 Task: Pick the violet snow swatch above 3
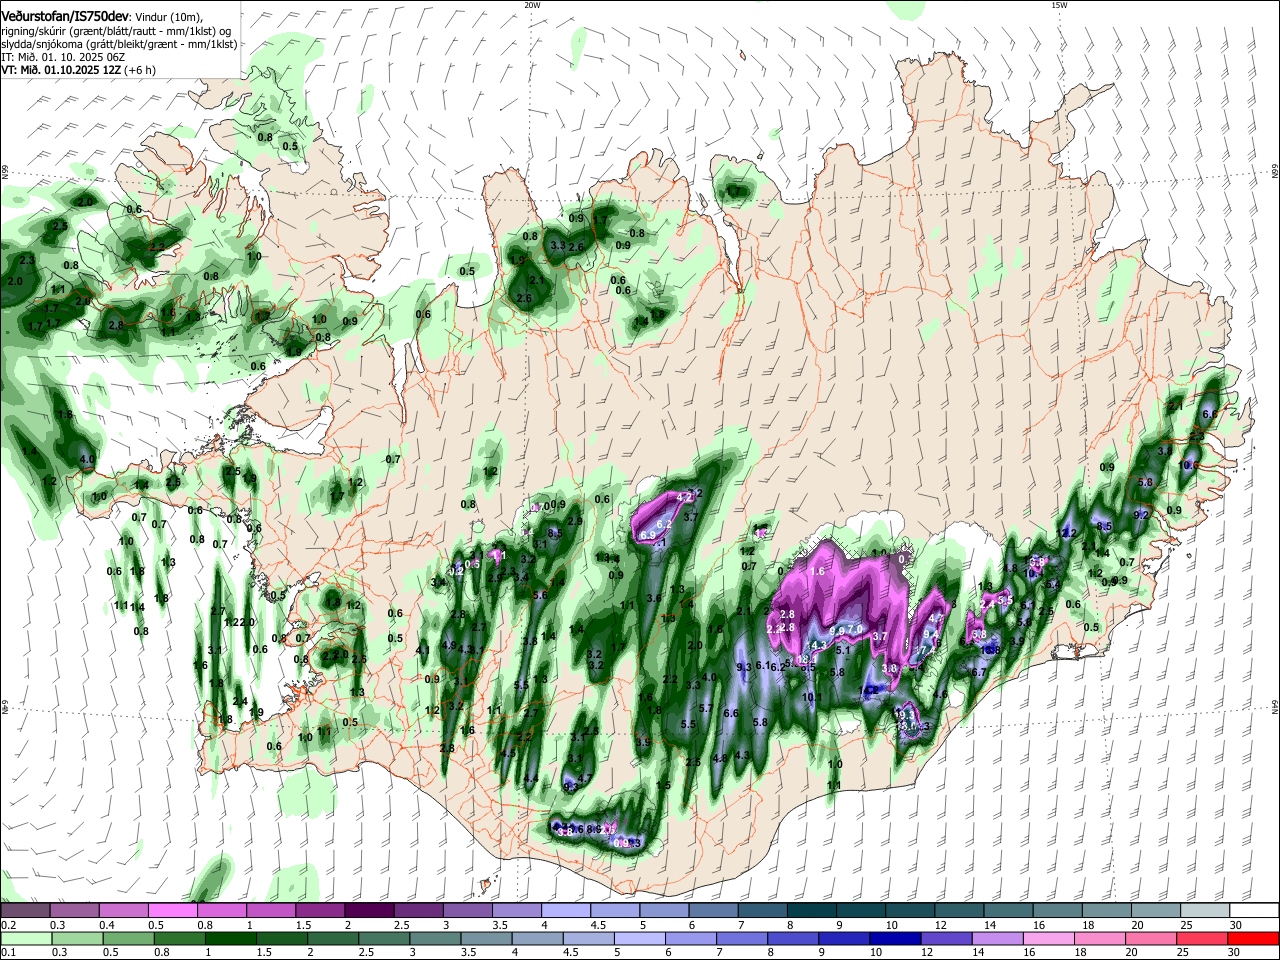tap(467, 911)
